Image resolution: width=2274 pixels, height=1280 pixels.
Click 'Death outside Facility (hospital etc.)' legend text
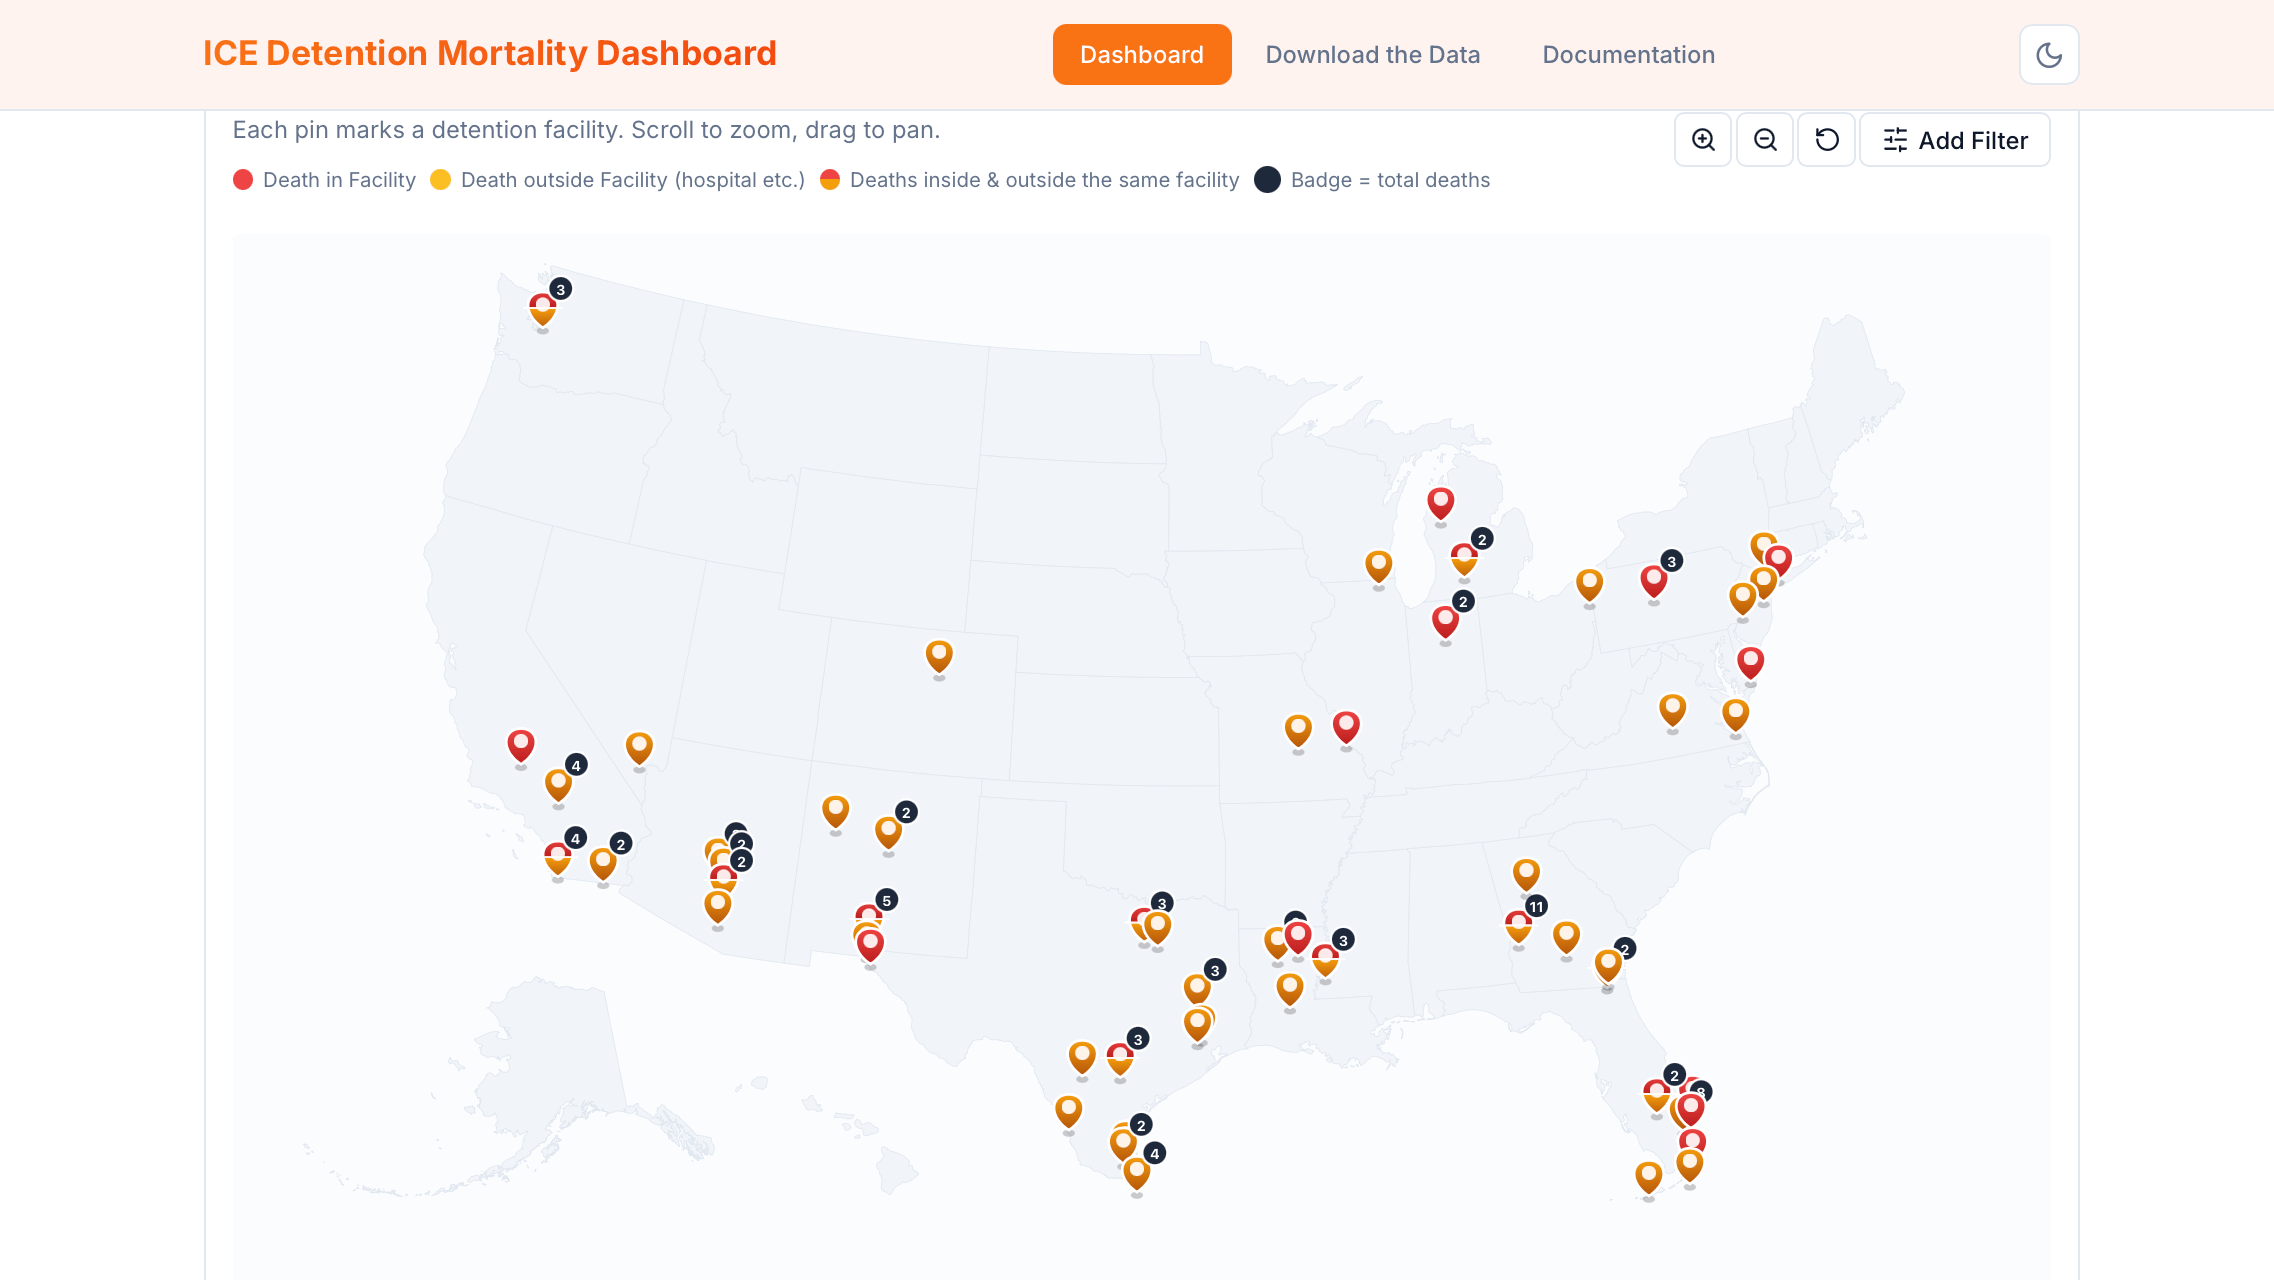click(x=633, y=180)
